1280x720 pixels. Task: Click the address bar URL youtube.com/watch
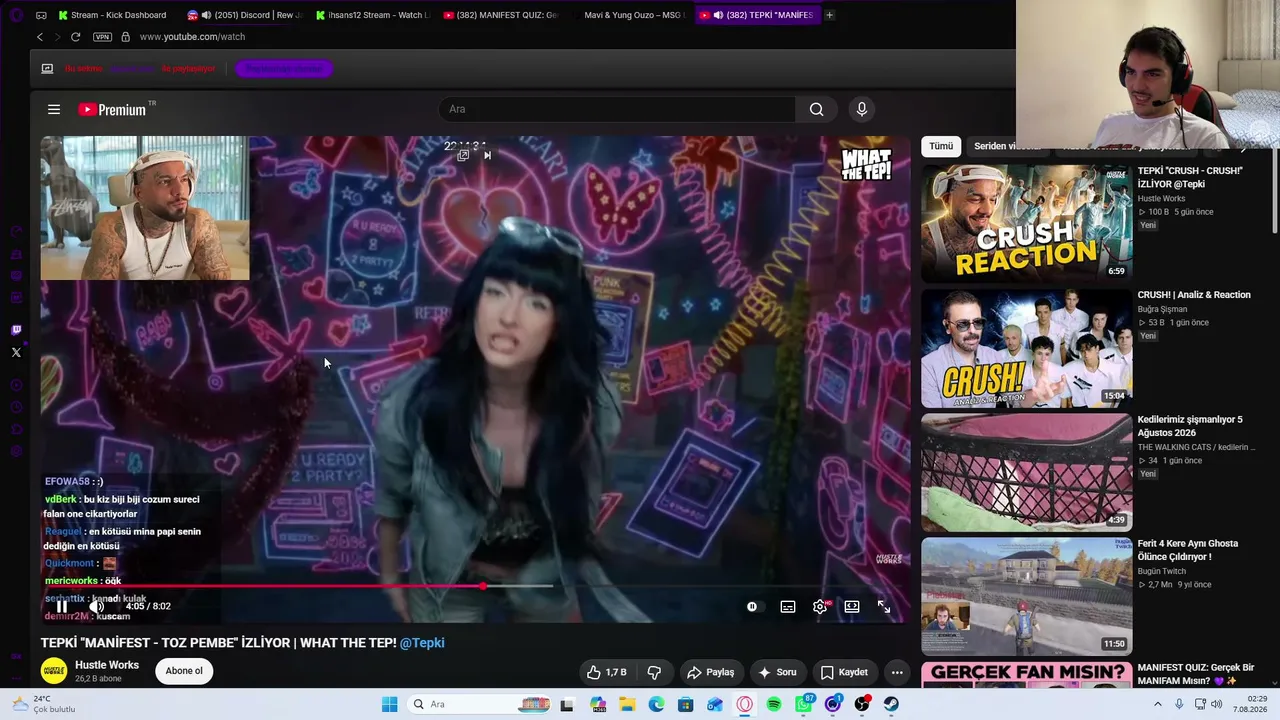[x=192, y=37]
